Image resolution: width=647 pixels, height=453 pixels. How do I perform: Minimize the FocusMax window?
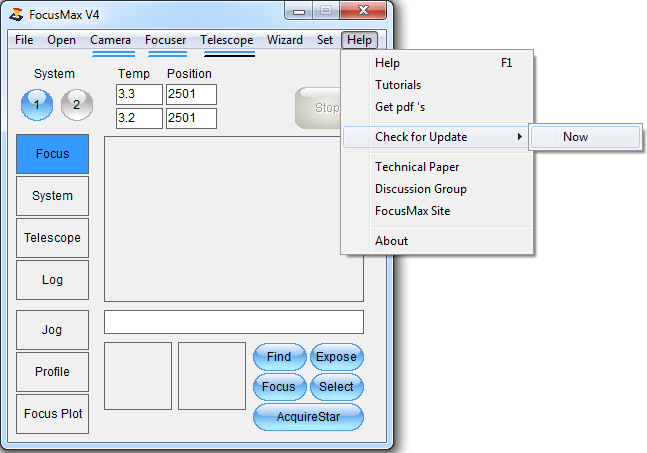coord(299,11)
